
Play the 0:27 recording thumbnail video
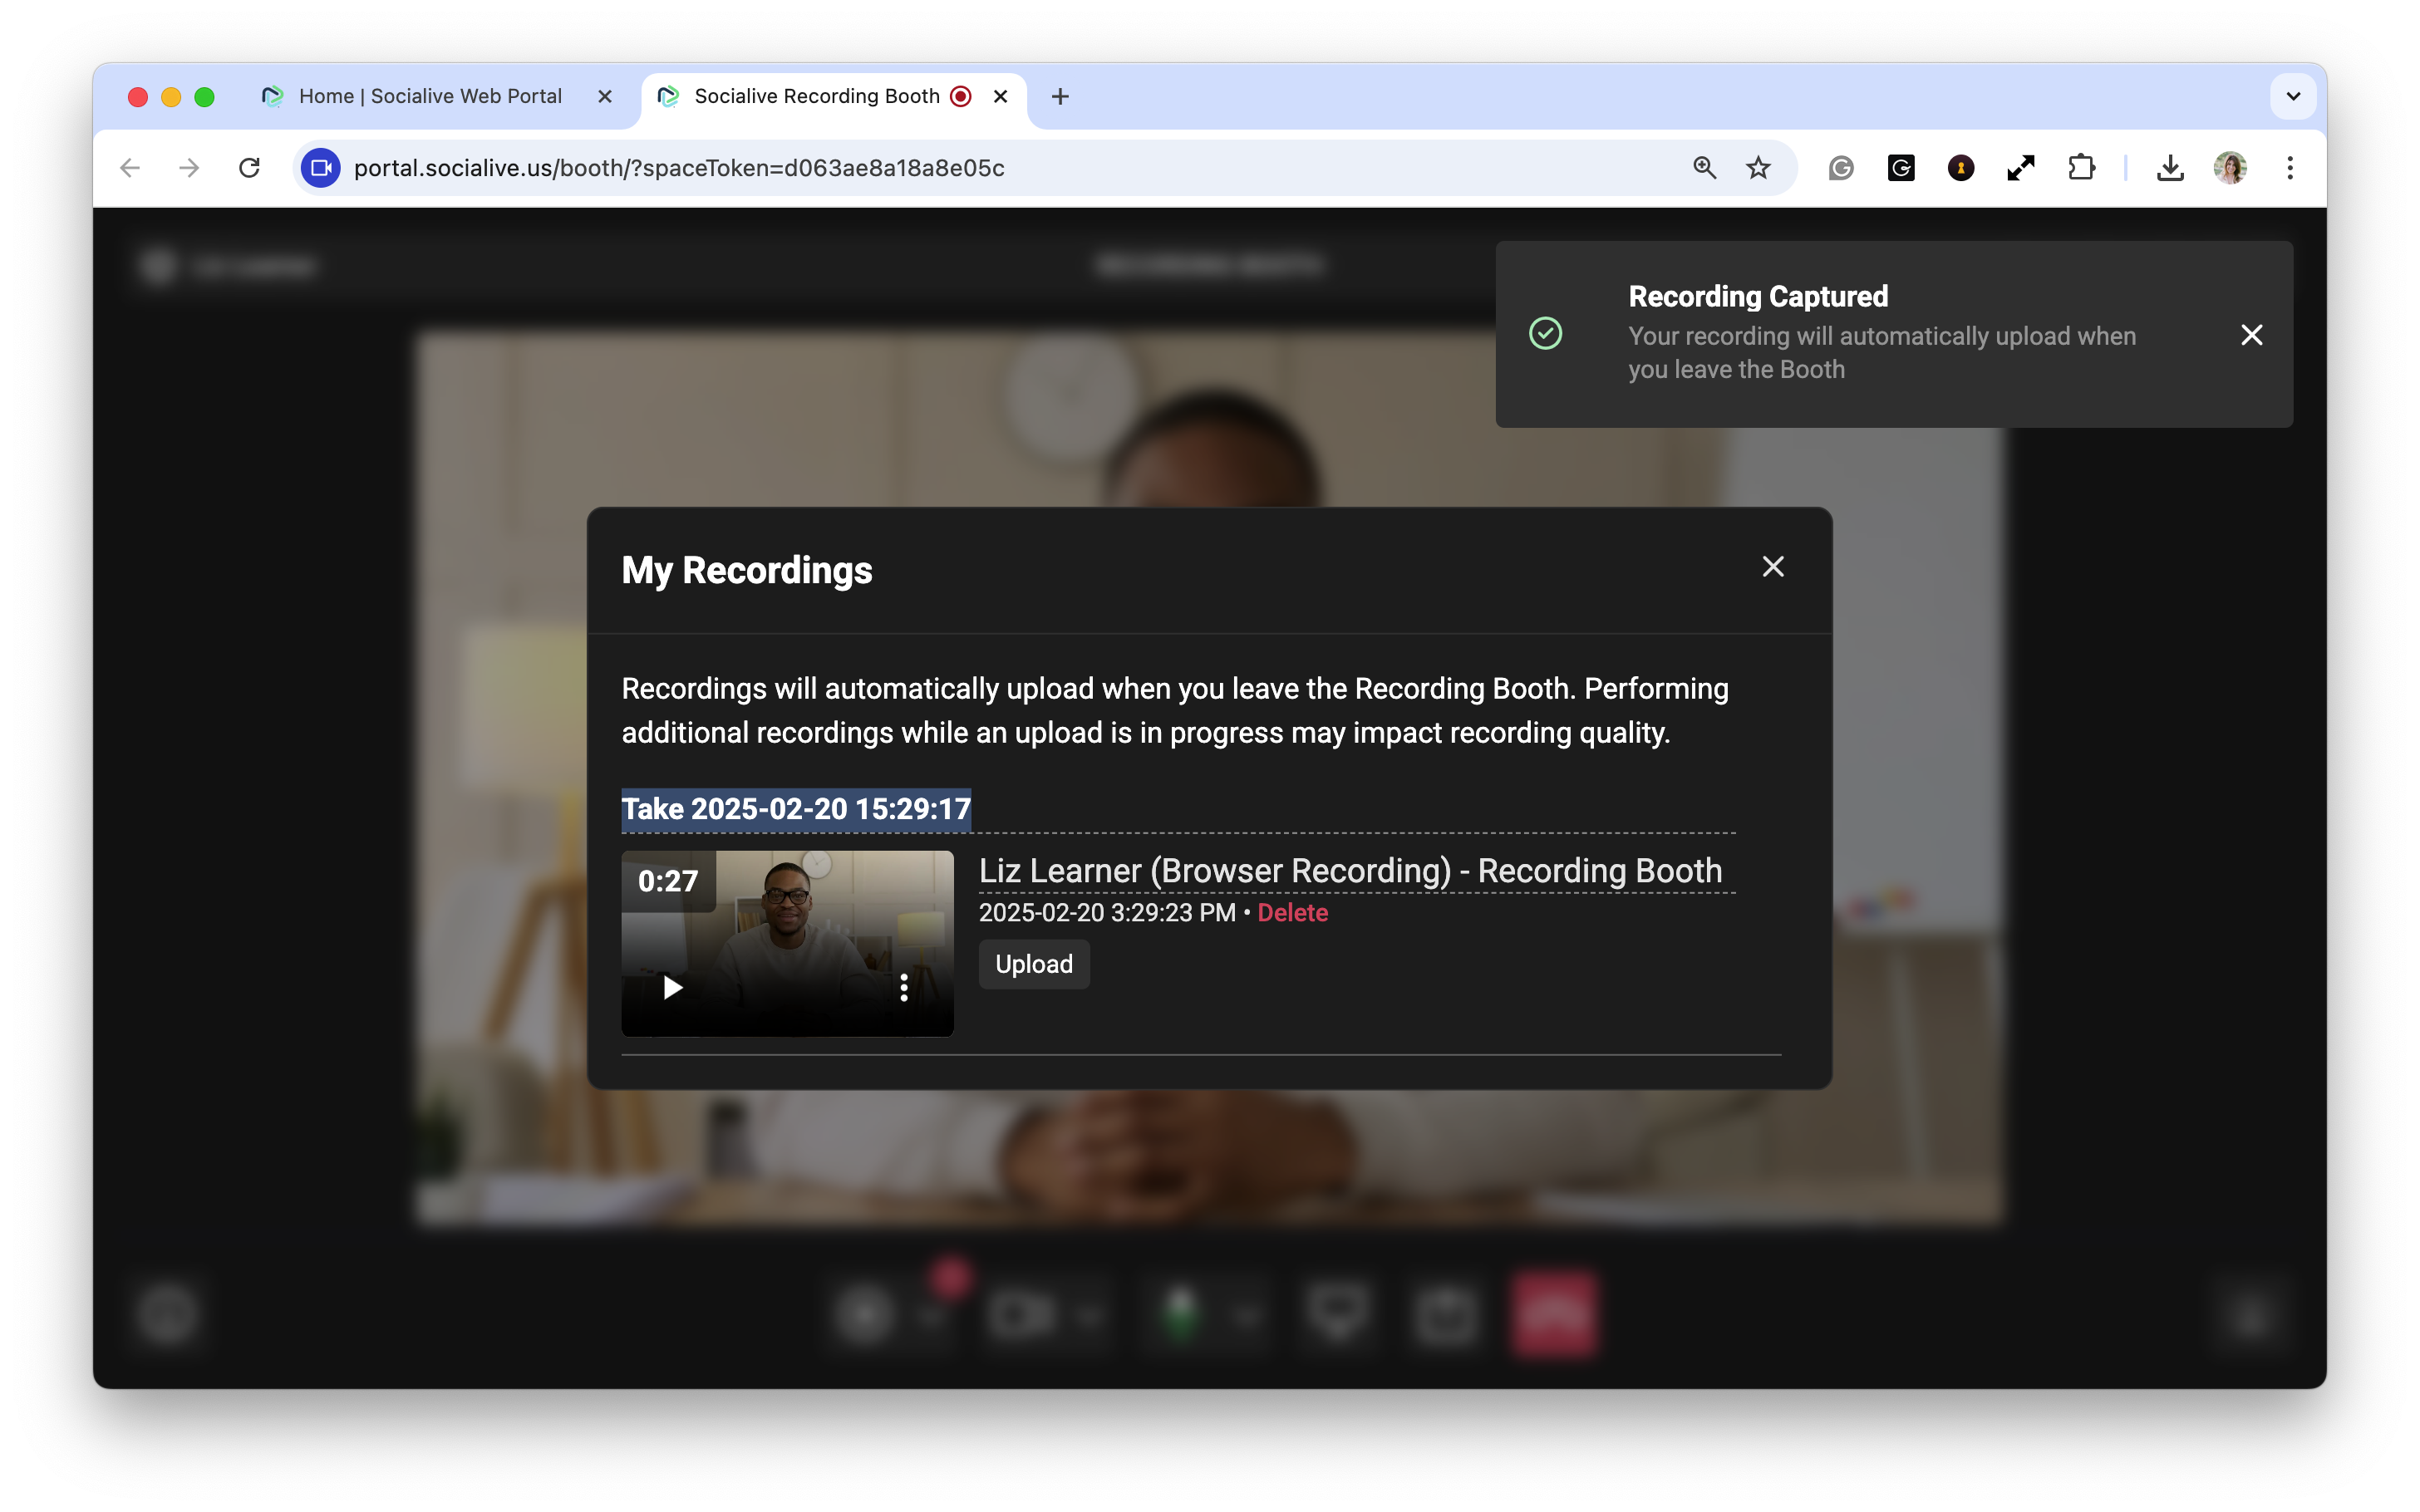pyautogui.click(x=673, y=988)
